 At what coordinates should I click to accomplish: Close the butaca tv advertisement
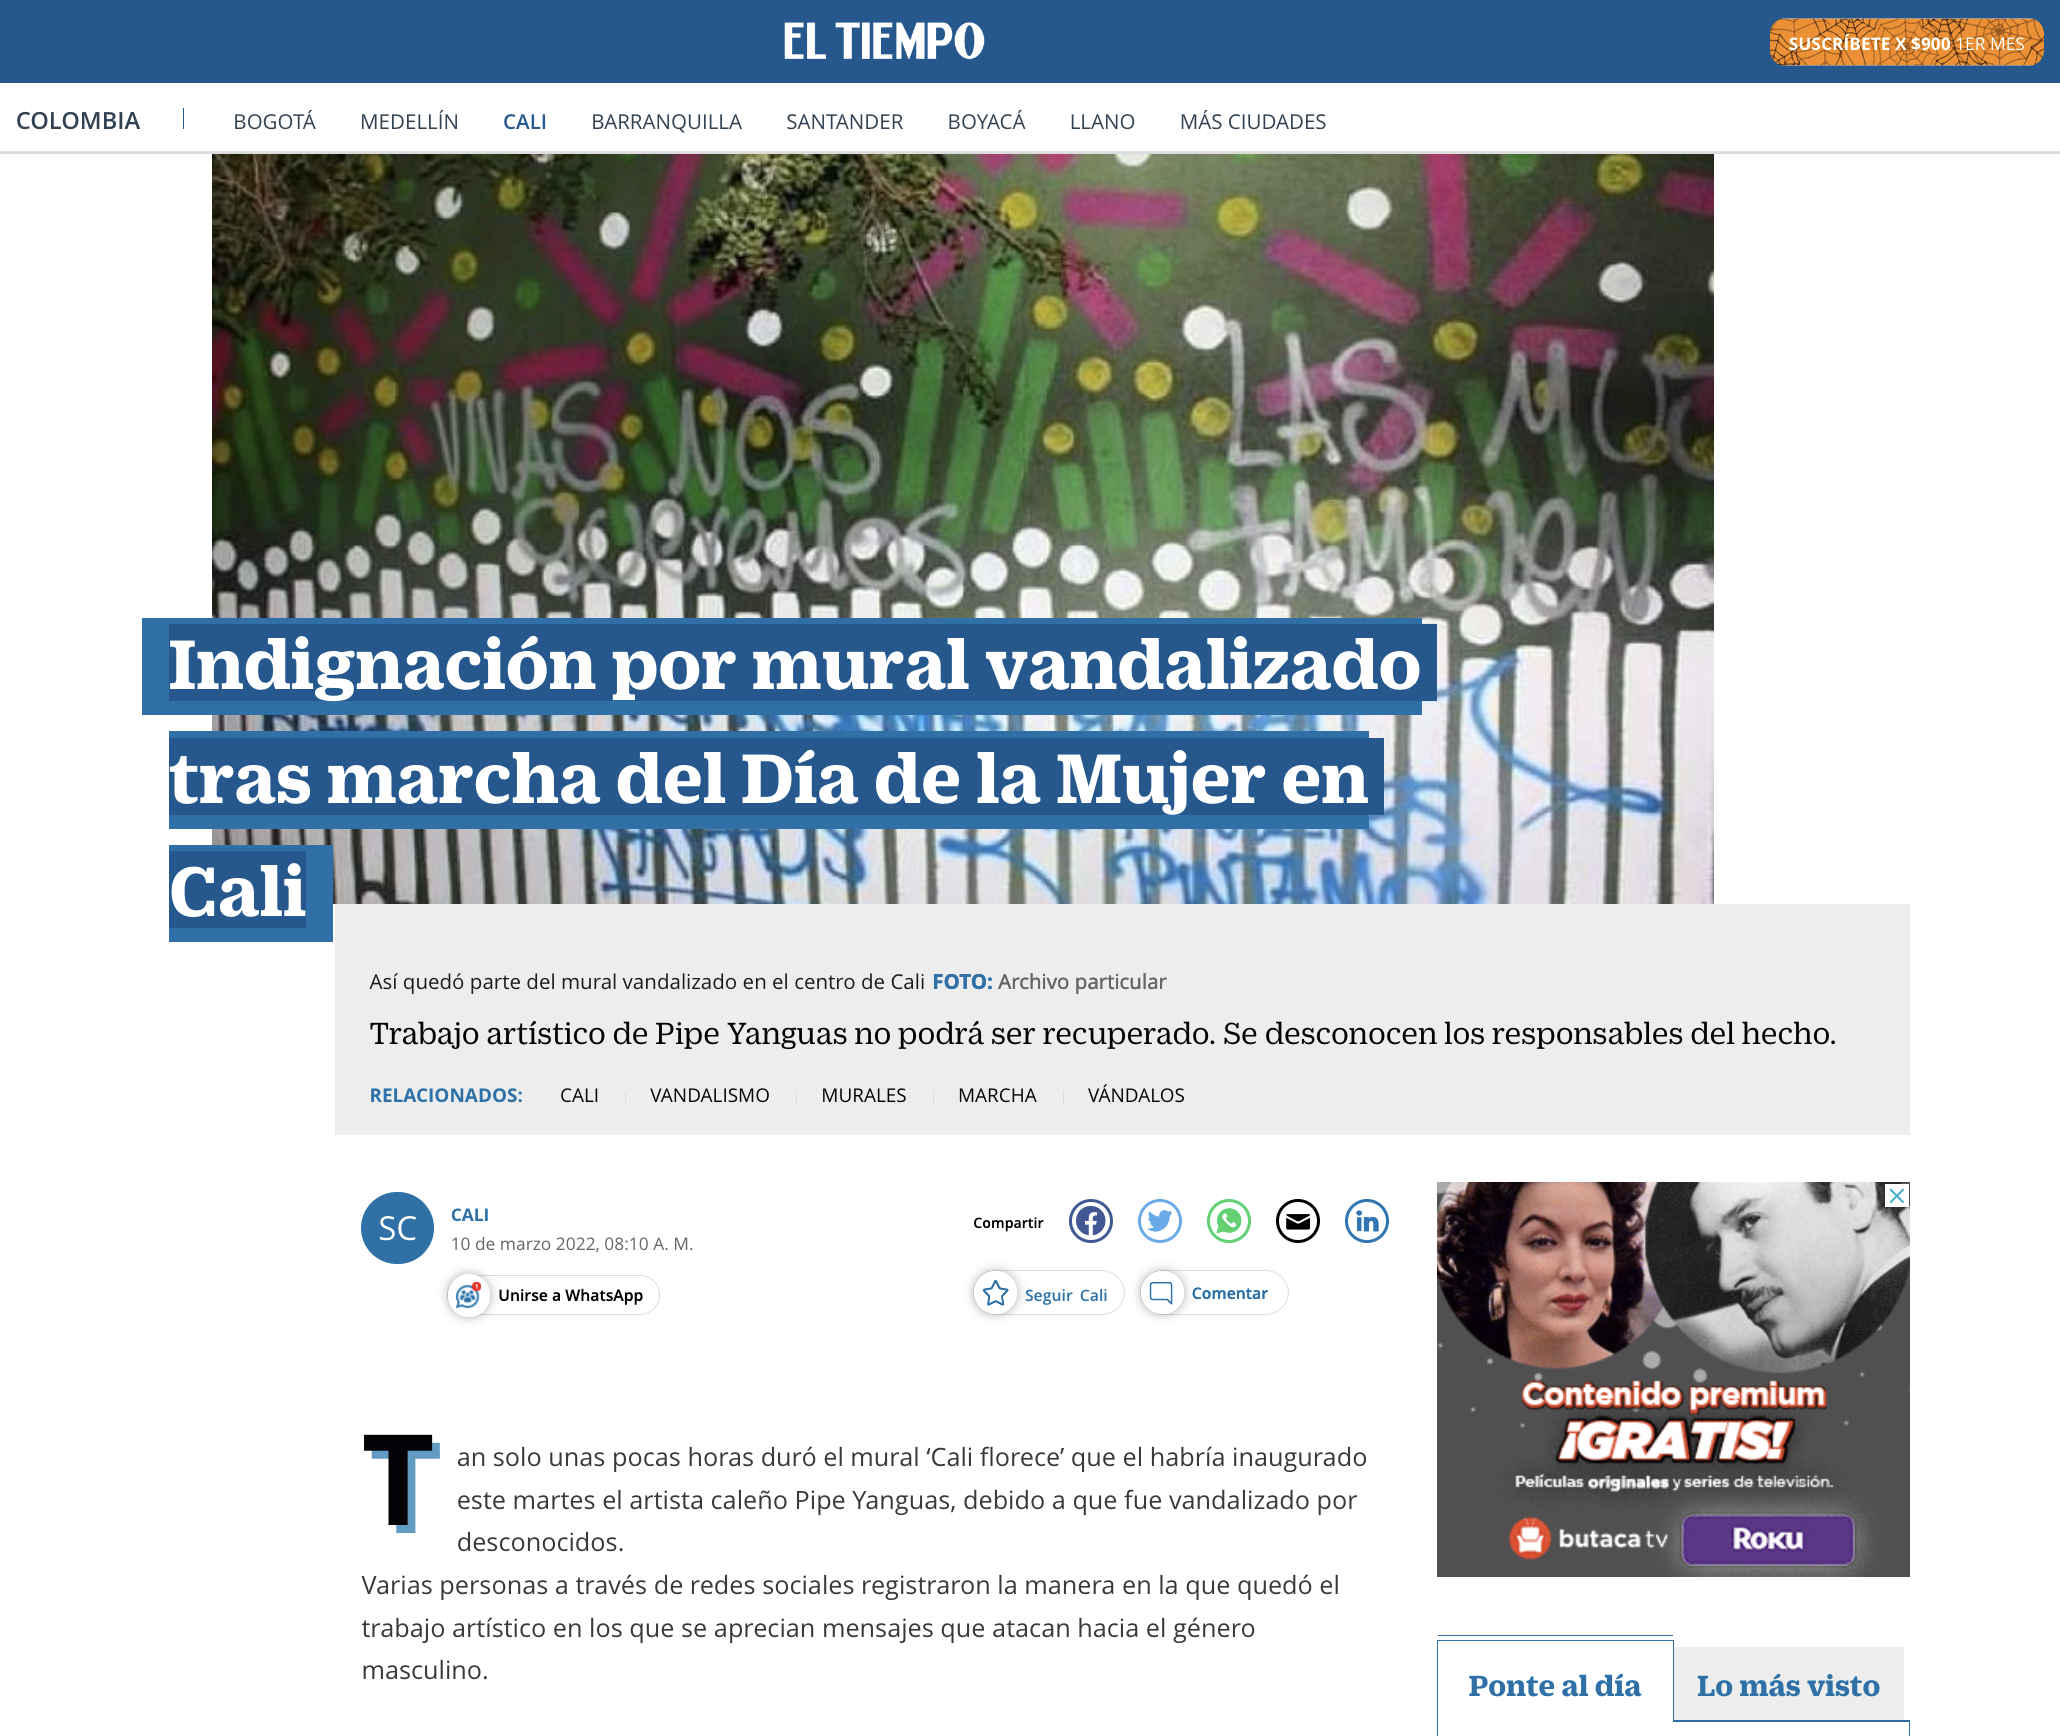tap(1896, 1195)
